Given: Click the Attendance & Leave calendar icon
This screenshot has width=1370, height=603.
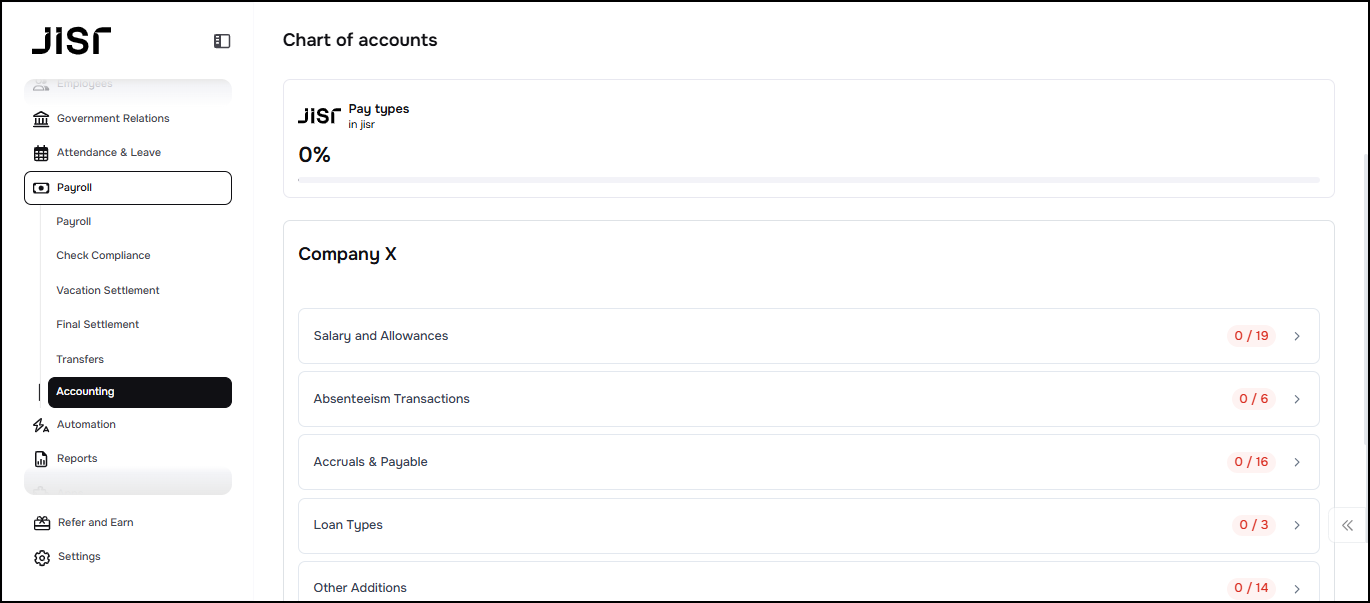Looking at the screenshot, I should pos(41,153).
